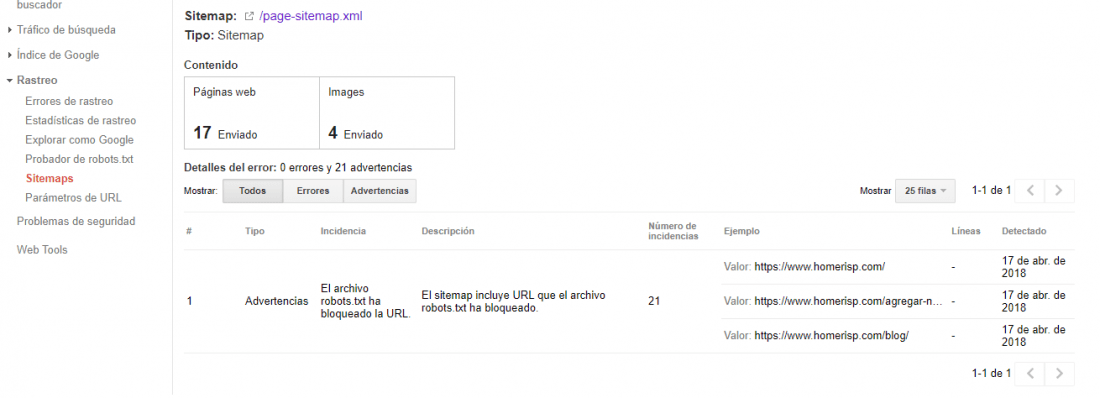The height and width of the screenshot is (398, 1100).
Task: Open Parámetros de URL in sidebar
Action: tap(73, 198)
